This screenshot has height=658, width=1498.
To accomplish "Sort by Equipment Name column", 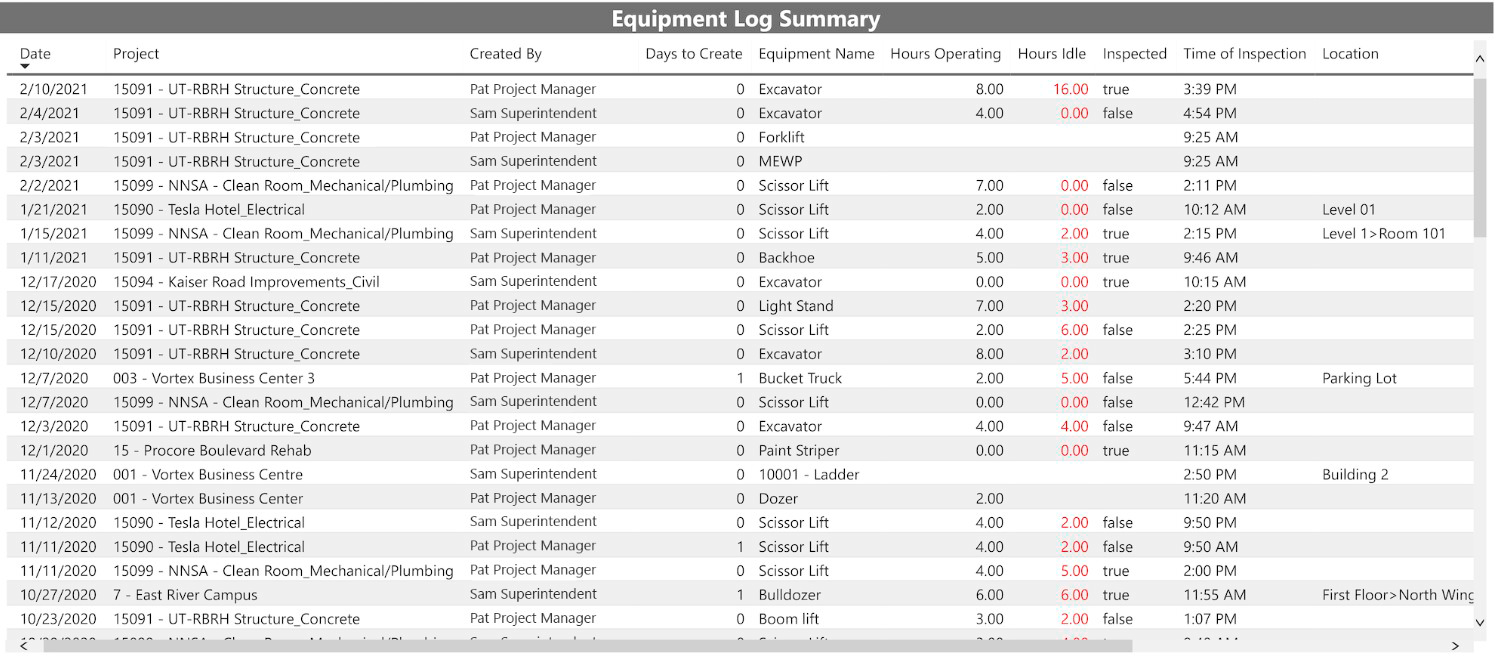I will tap(816, 53).
